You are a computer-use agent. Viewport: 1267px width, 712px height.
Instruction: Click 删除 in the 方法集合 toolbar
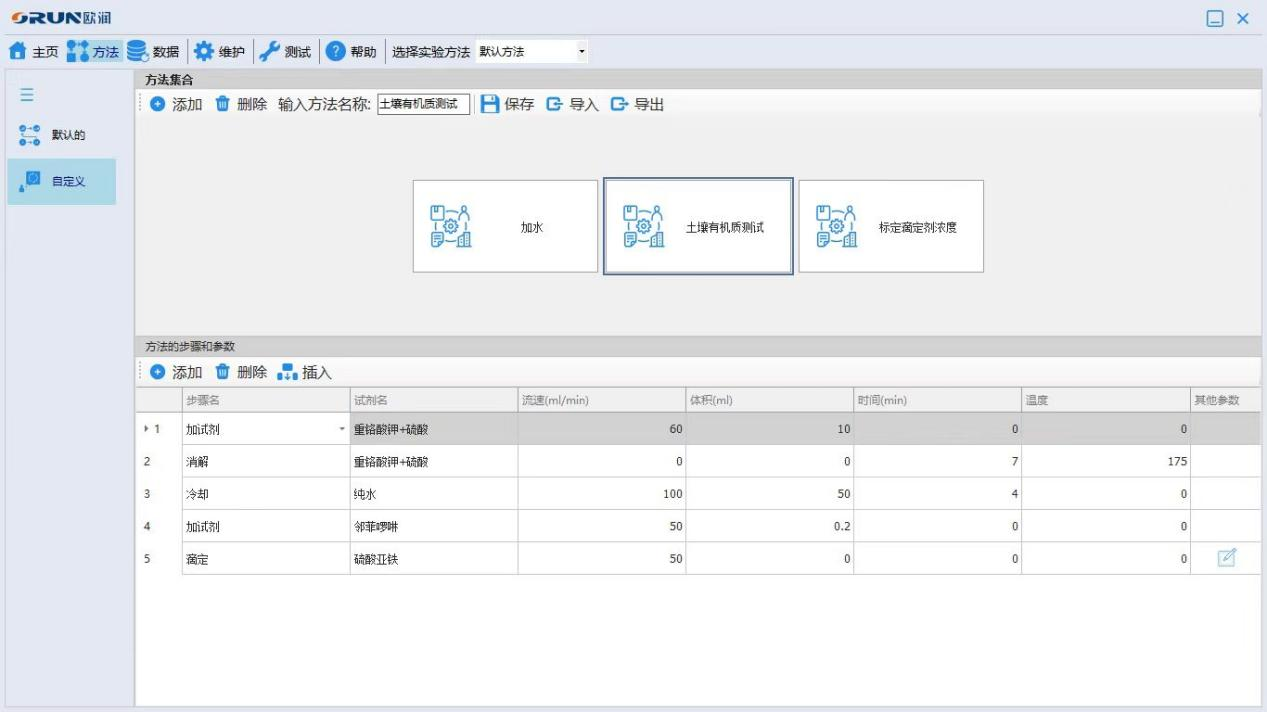click(241, 104)
